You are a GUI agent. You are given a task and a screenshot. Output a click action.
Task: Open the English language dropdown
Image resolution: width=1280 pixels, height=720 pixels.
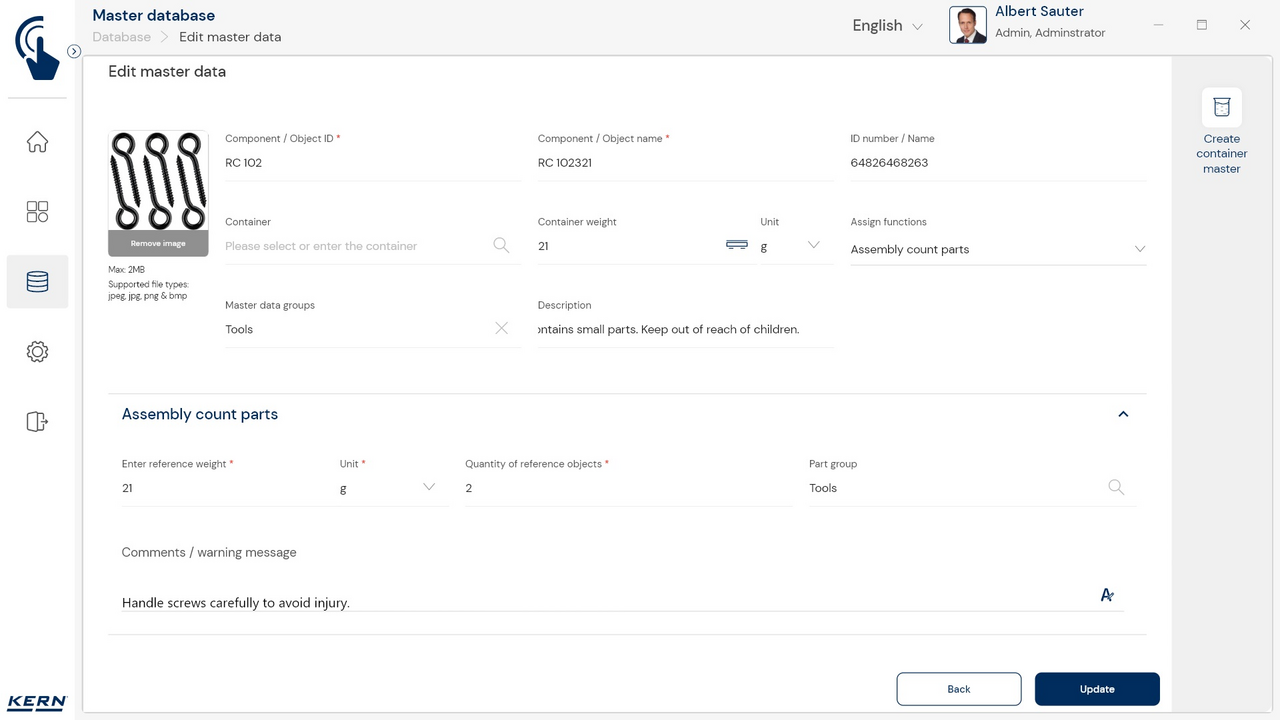pyautogui.click(x=887, y=26)
